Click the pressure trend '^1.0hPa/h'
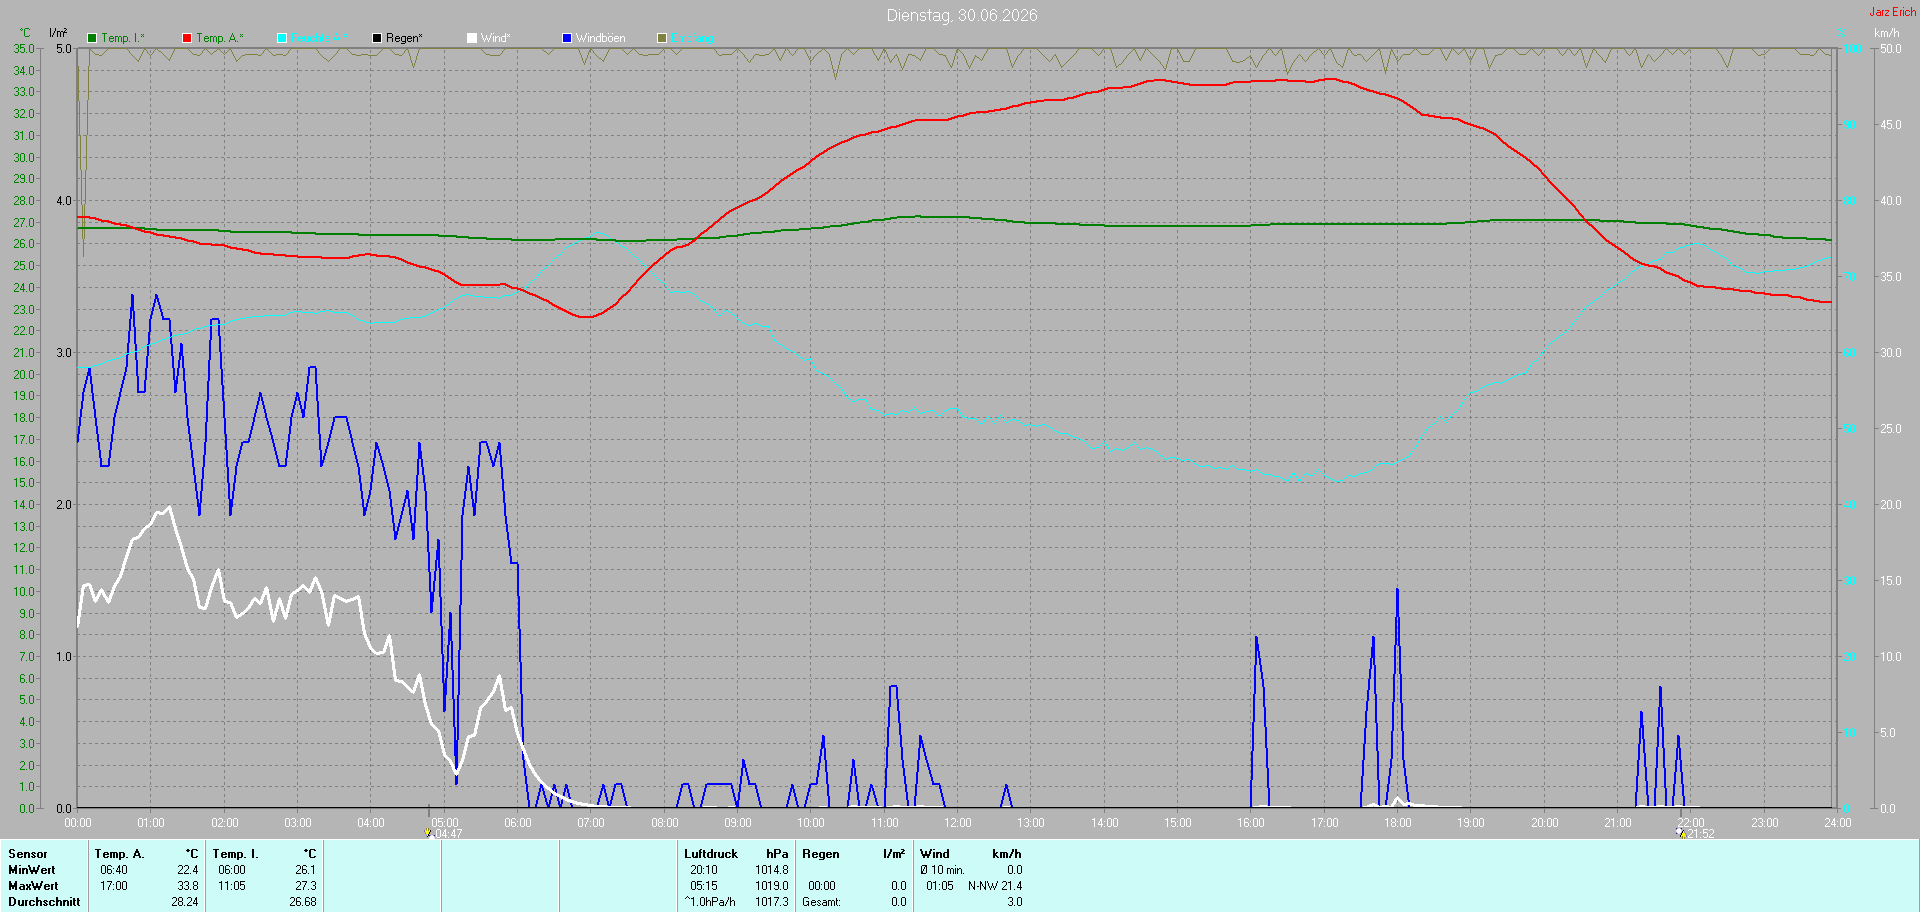Screen dimensions: 1920x912 click(x=710, y=902)
